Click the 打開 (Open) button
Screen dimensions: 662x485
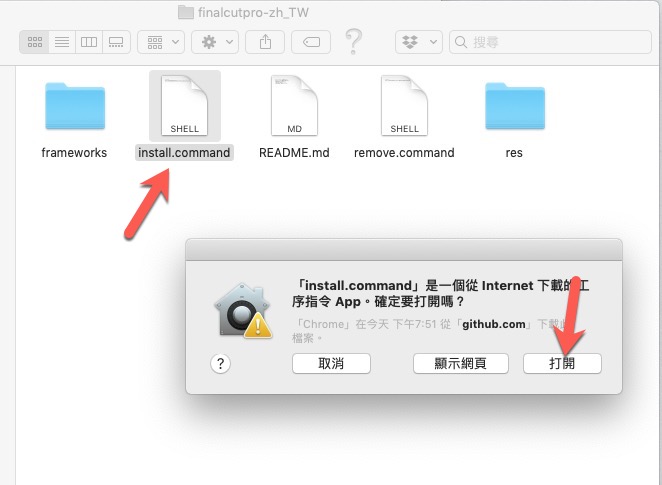(562, 363)
